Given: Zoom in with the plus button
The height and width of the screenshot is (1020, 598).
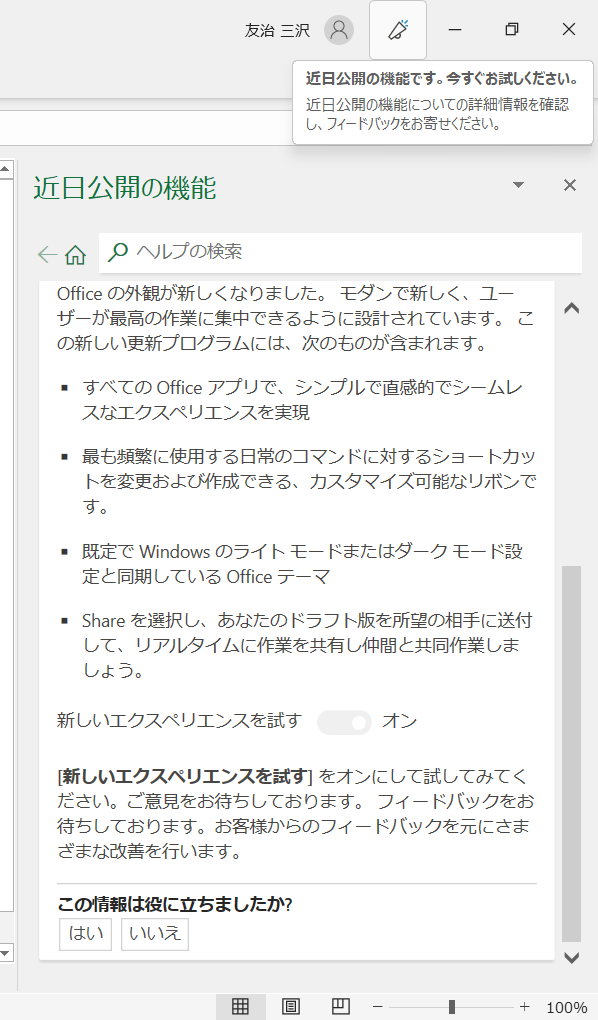Looking at the screenshot, I should (x=524, y=1007).
